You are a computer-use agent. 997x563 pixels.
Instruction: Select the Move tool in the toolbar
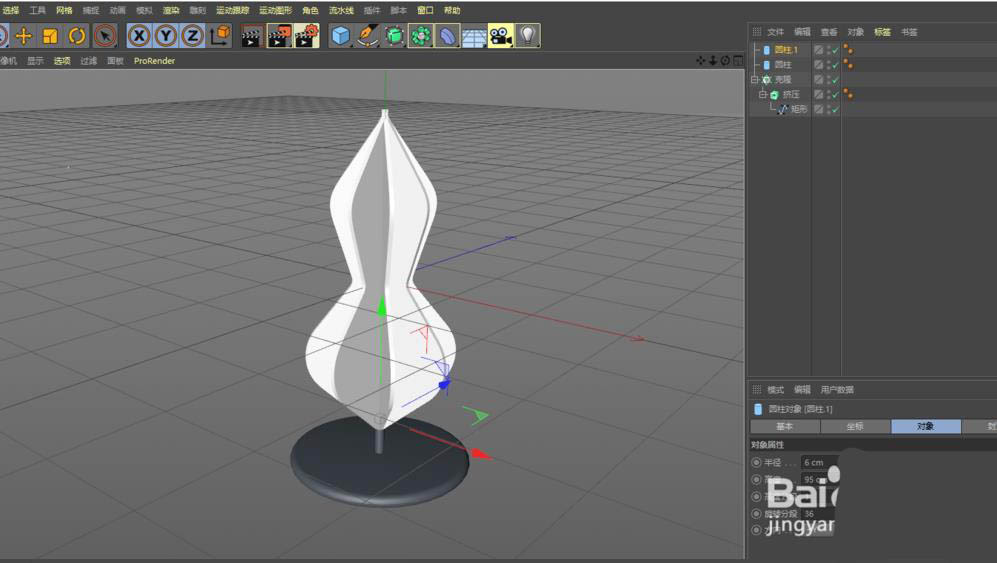(x=23, y=36)
